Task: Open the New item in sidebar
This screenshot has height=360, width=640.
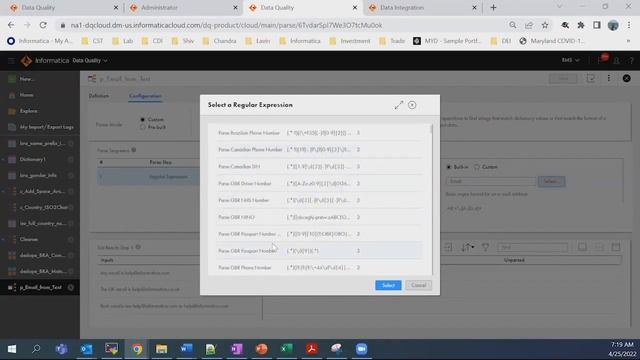Action: [27, 79]
